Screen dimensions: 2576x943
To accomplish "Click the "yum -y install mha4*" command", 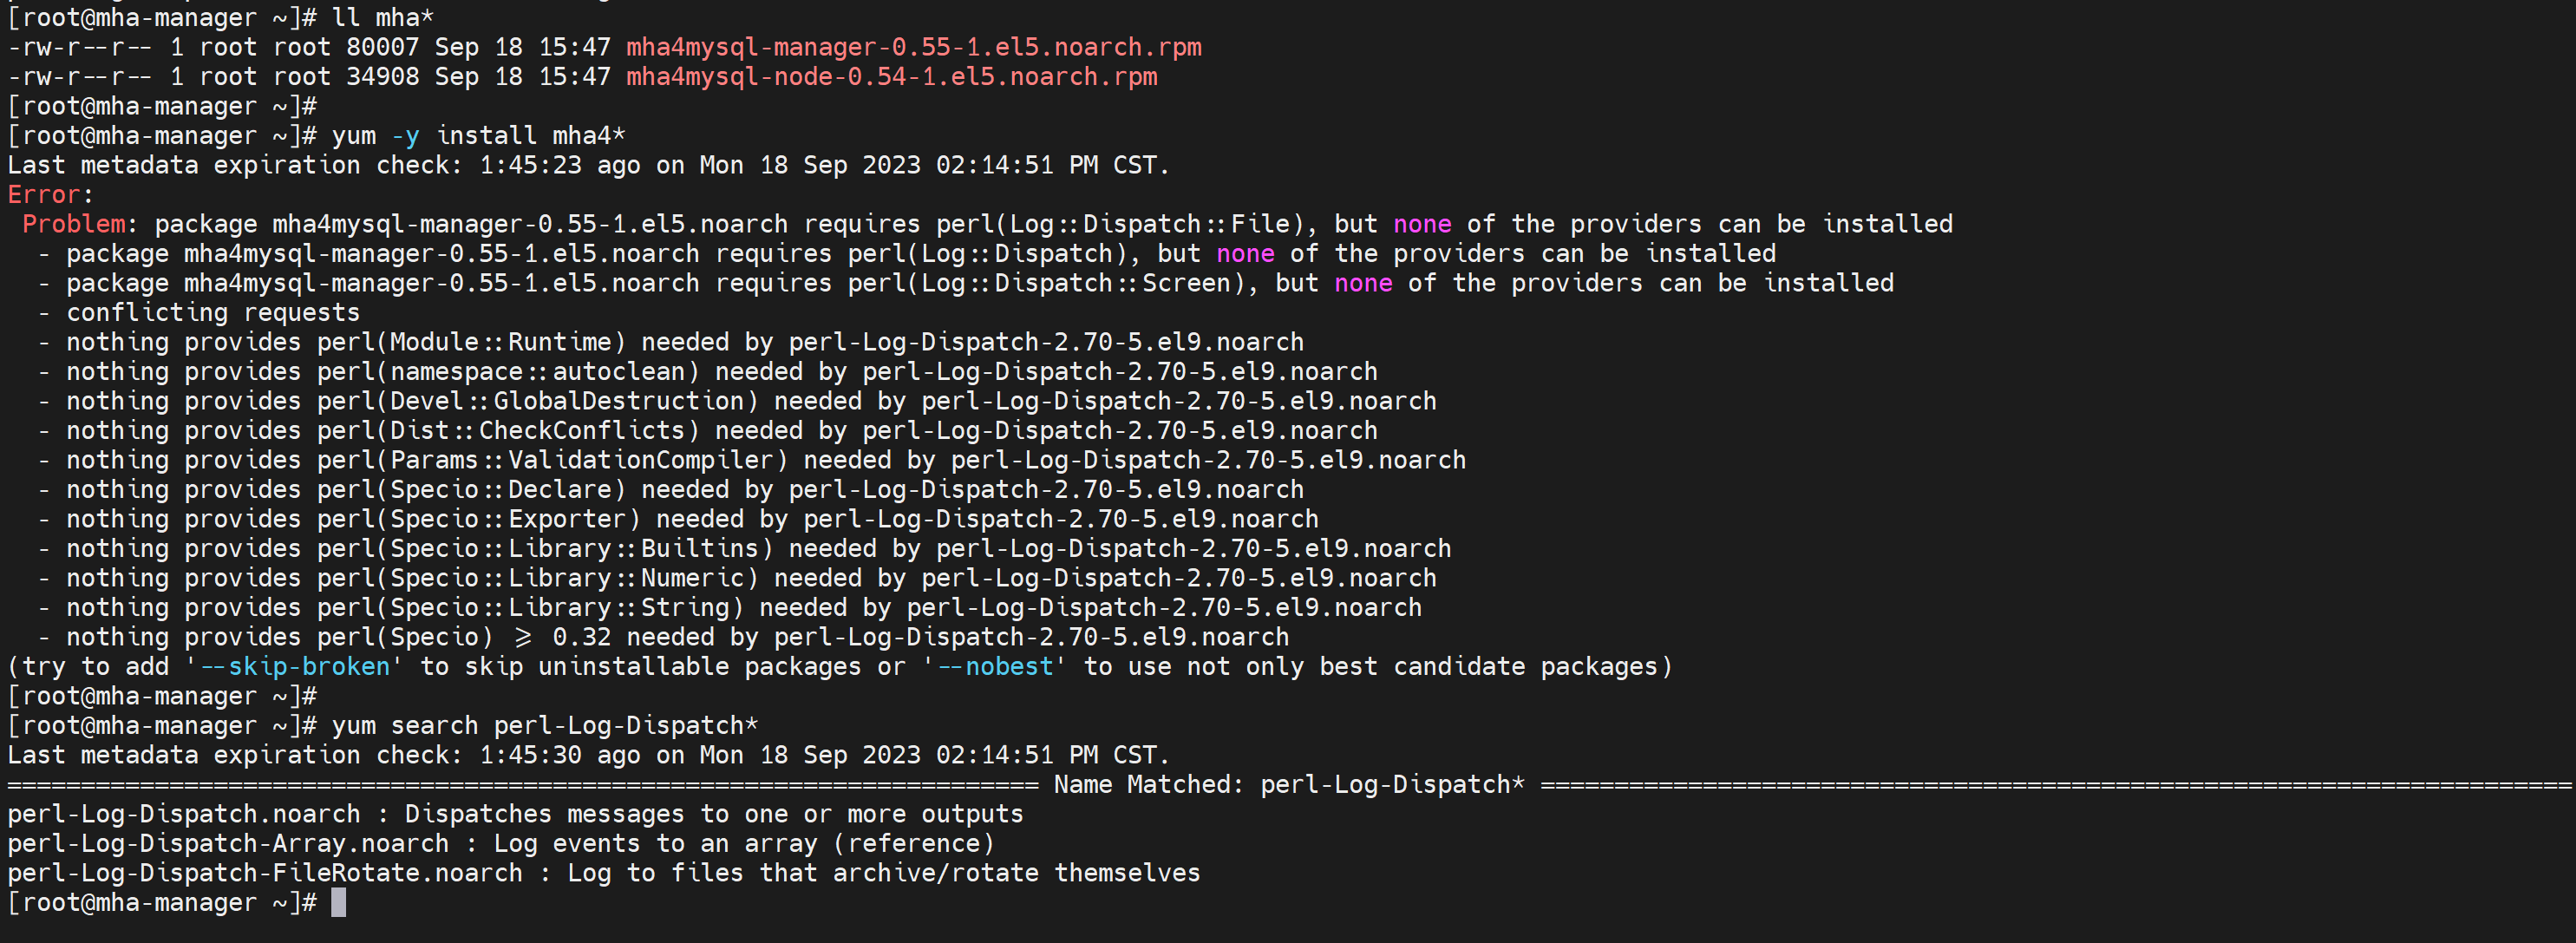I will coord(478,136).
